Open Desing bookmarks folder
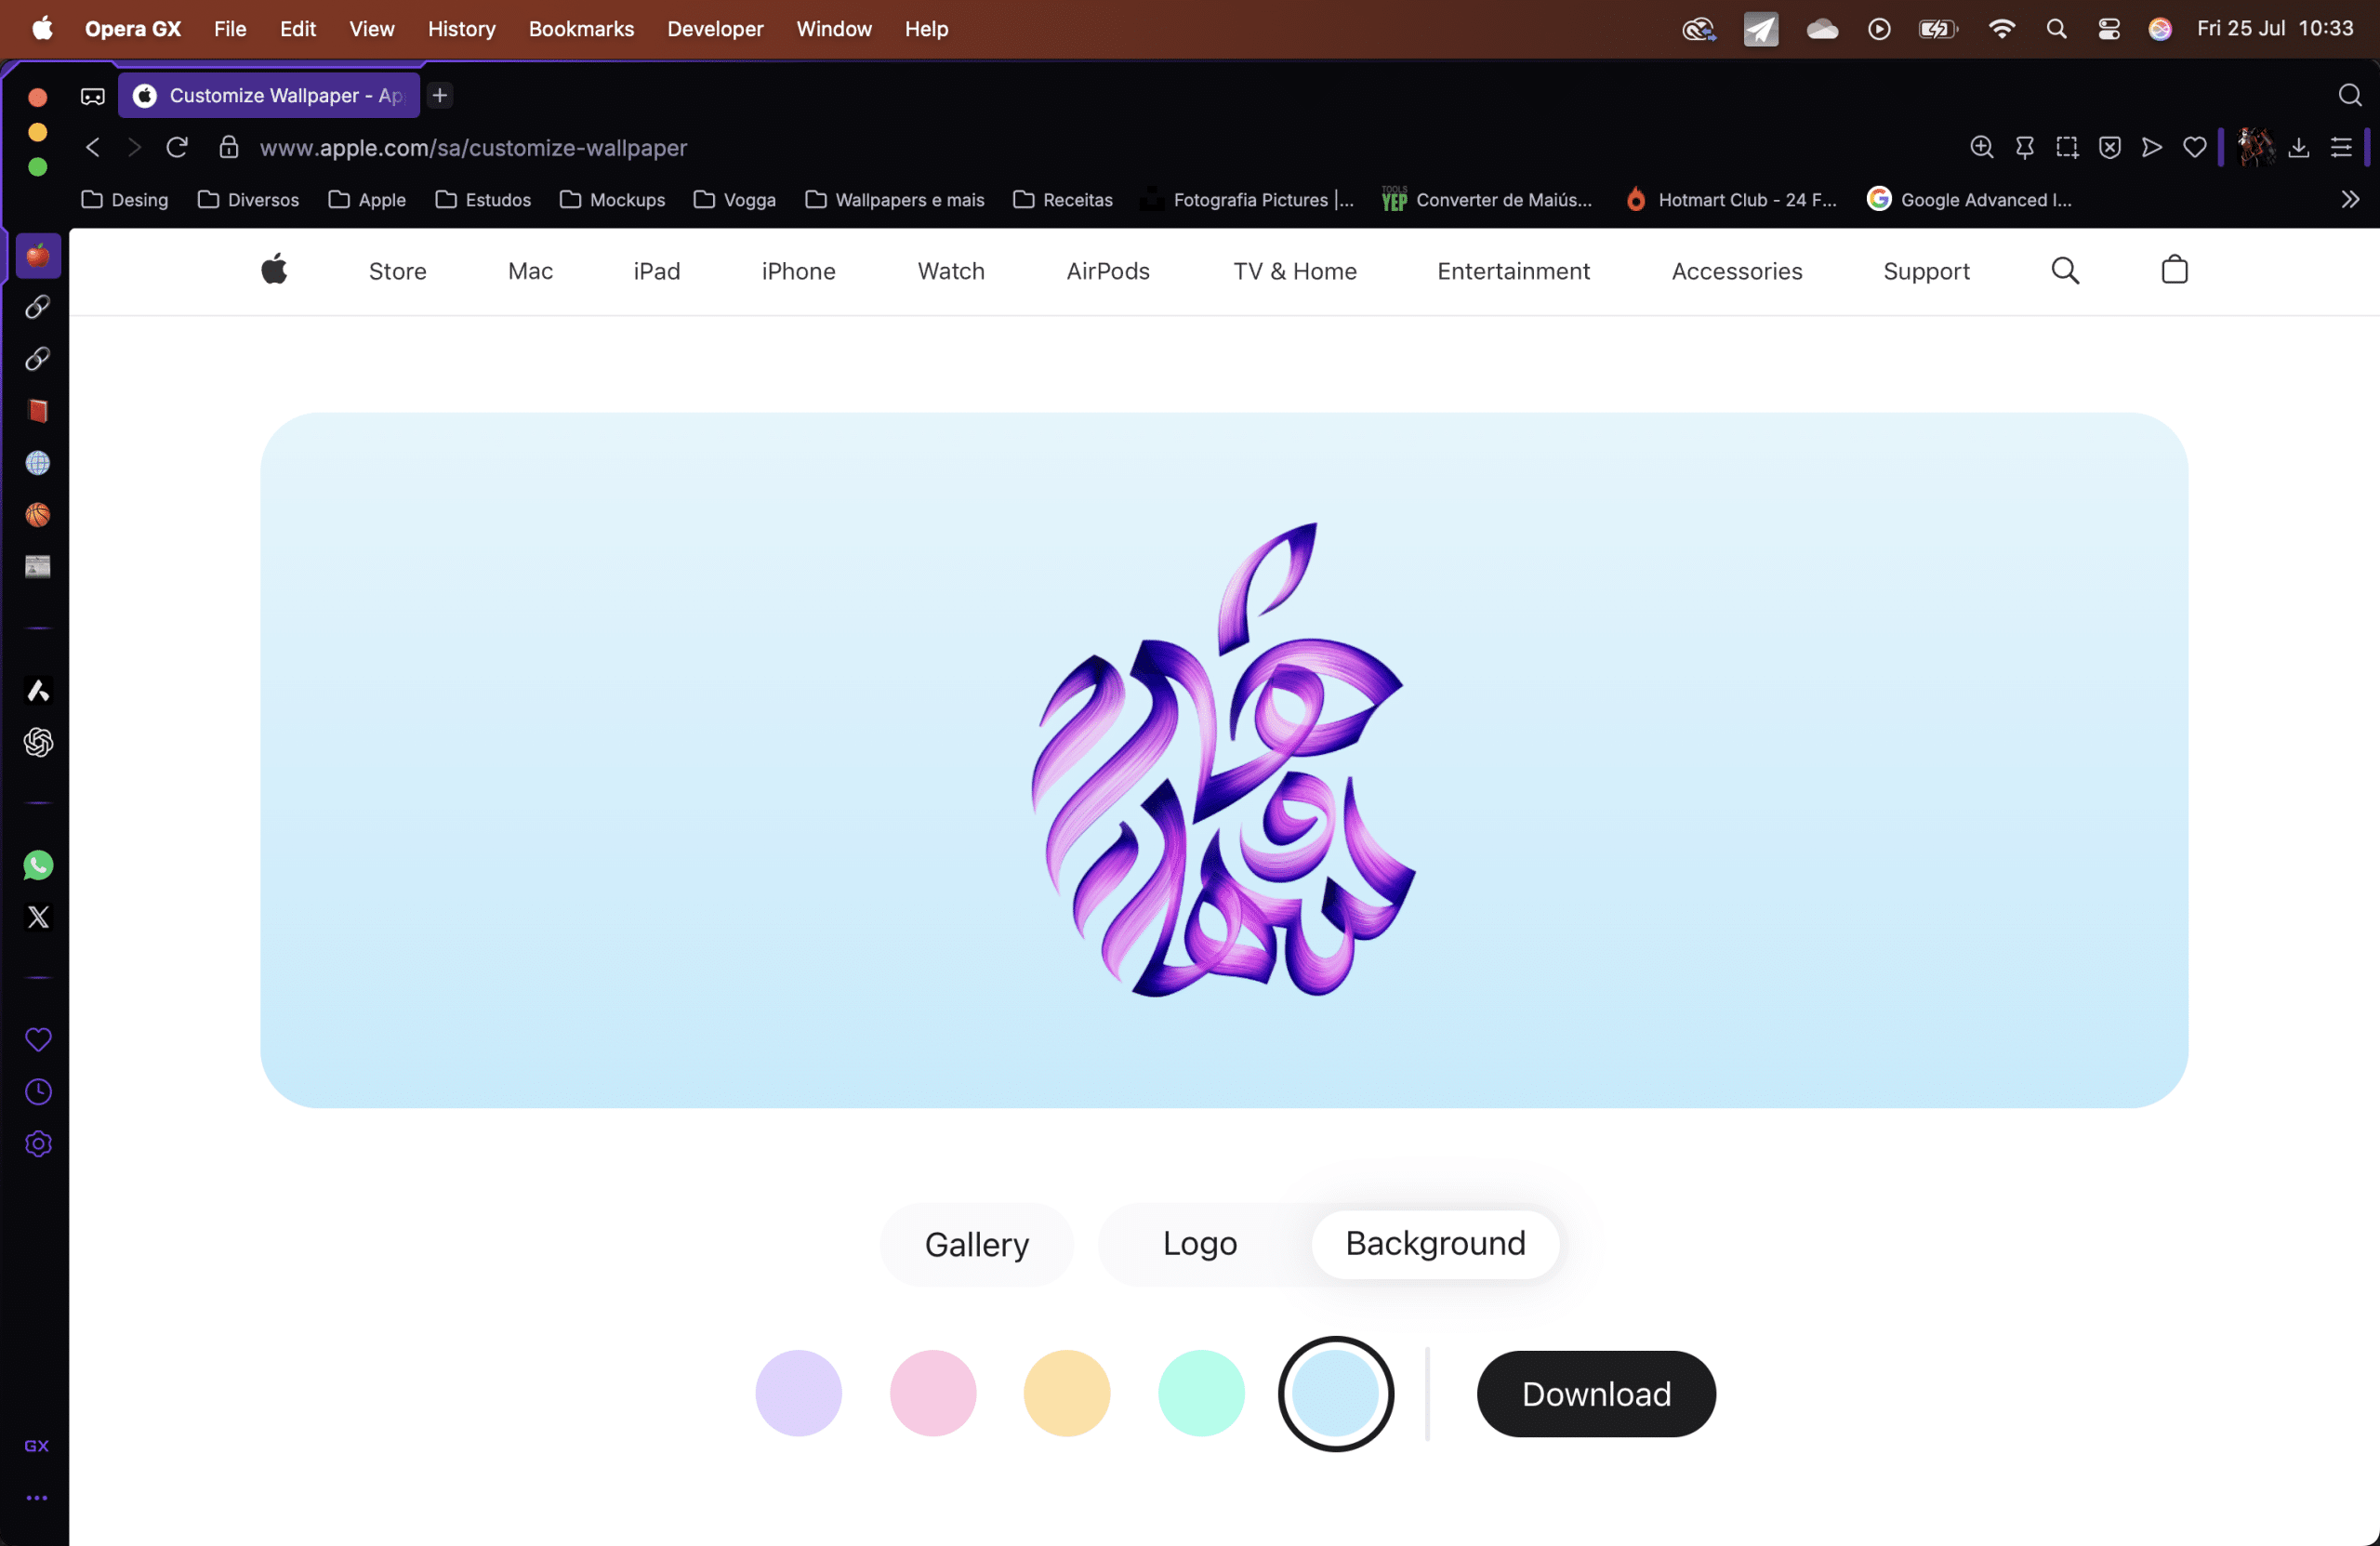Viewport: 2380px width, 1546px height. [125, 200]
